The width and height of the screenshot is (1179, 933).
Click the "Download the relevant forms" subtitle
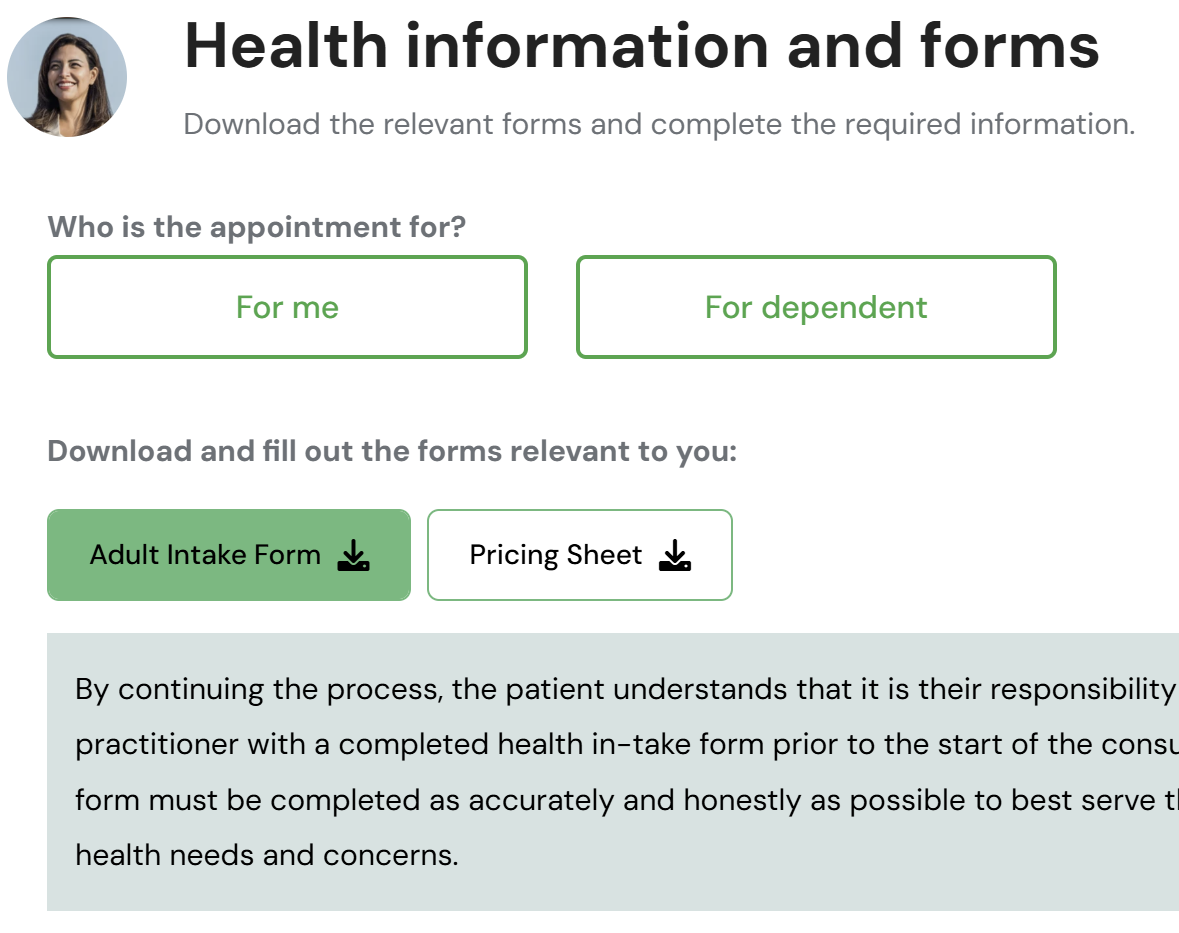[x=659, y=125]
